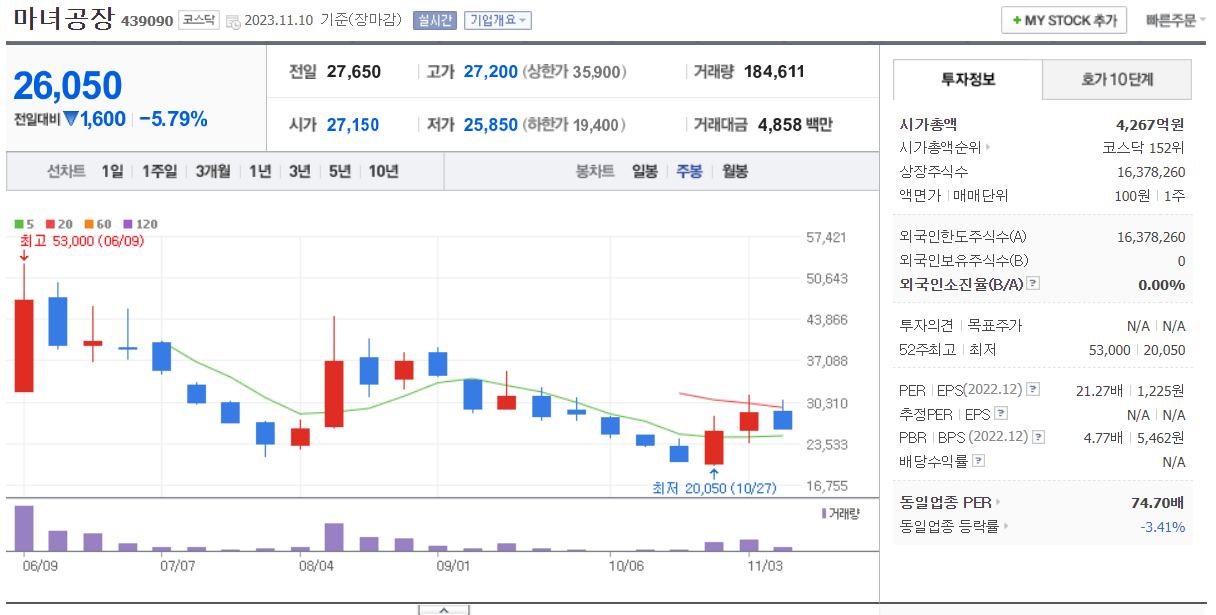Click the 시가 value 27,150

(x=353, y=125)
